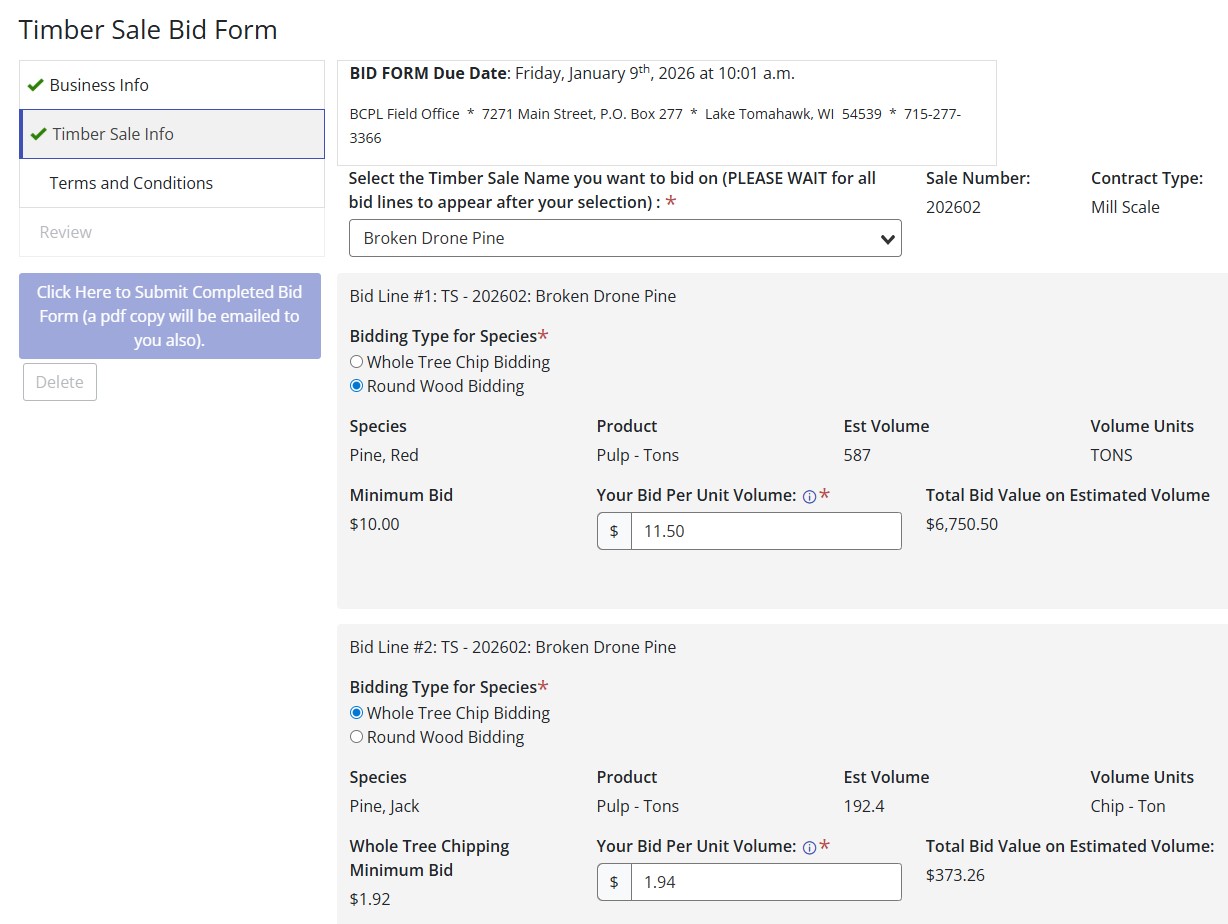The height and width of the screenshot is (924, 1228).
Task: Select Round Wood Bidding for Bid Line #2
Action: [x=356, y=737]
